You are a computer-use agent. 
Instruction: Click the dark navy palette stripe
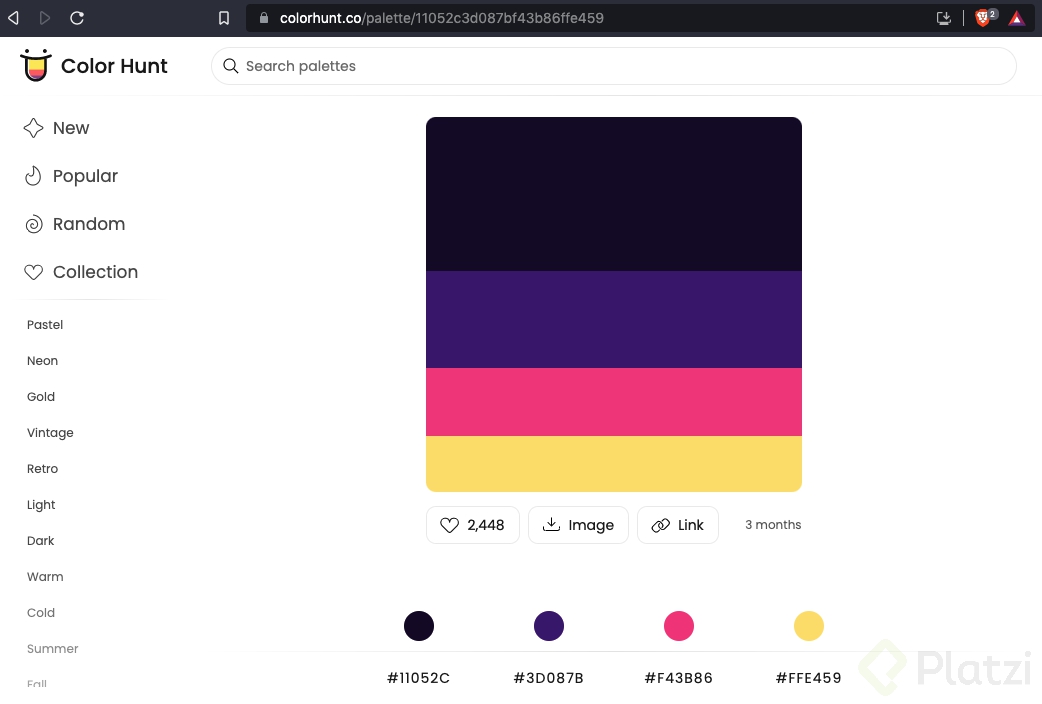tap(613, 194)
